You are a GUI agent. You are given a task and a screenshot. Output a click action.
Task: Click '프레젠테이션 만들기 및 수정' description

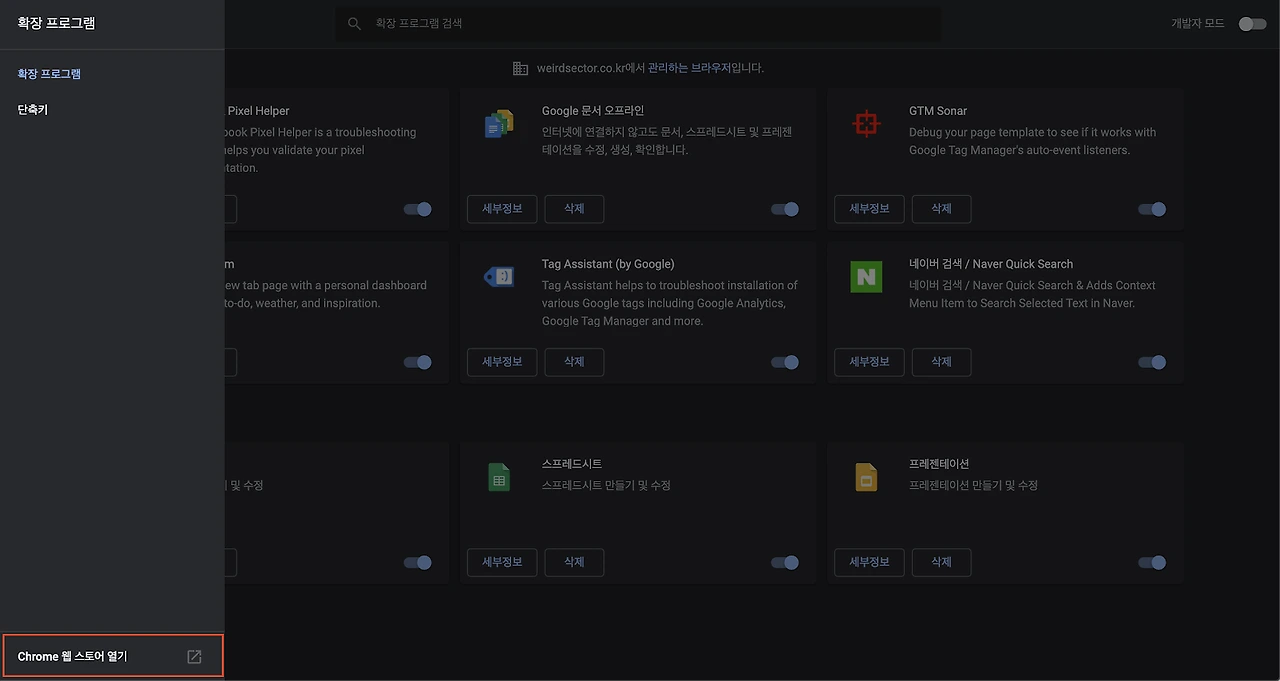[x=973, y=485]
